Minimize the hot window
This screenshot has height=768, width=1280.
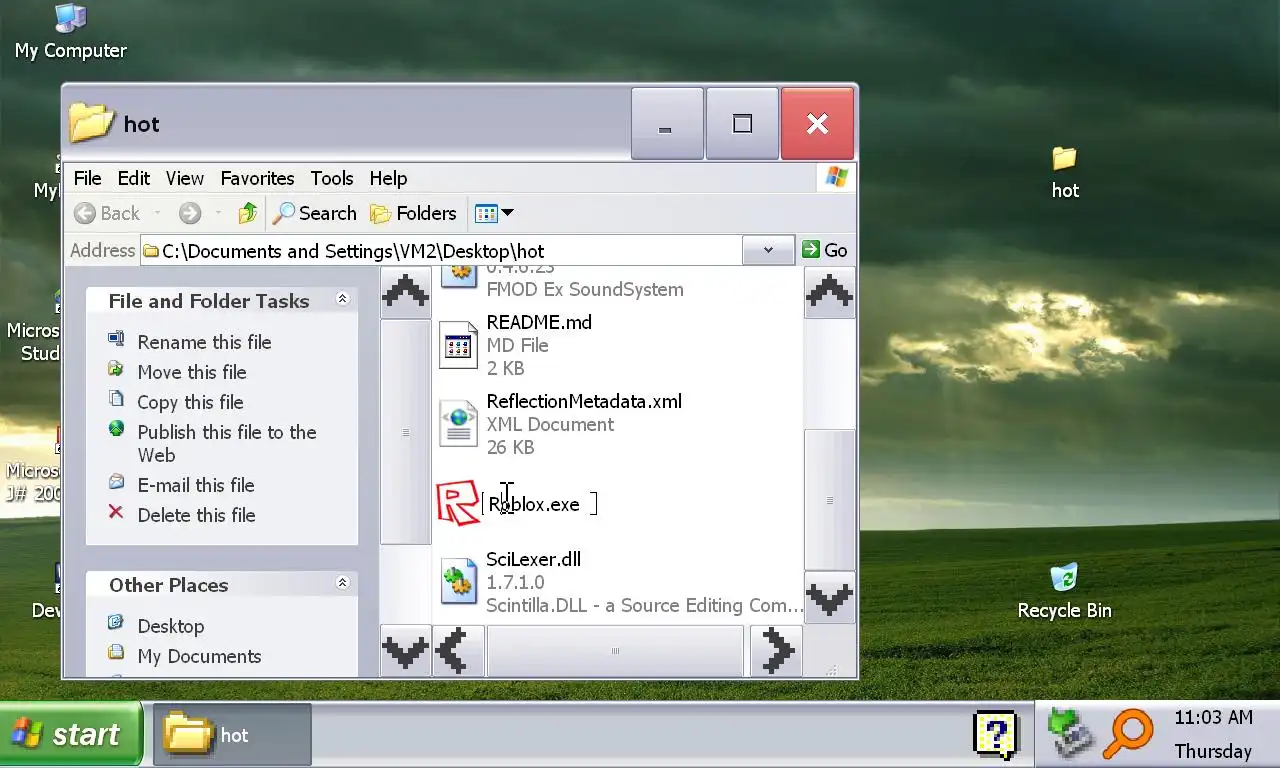click(667, 124)
